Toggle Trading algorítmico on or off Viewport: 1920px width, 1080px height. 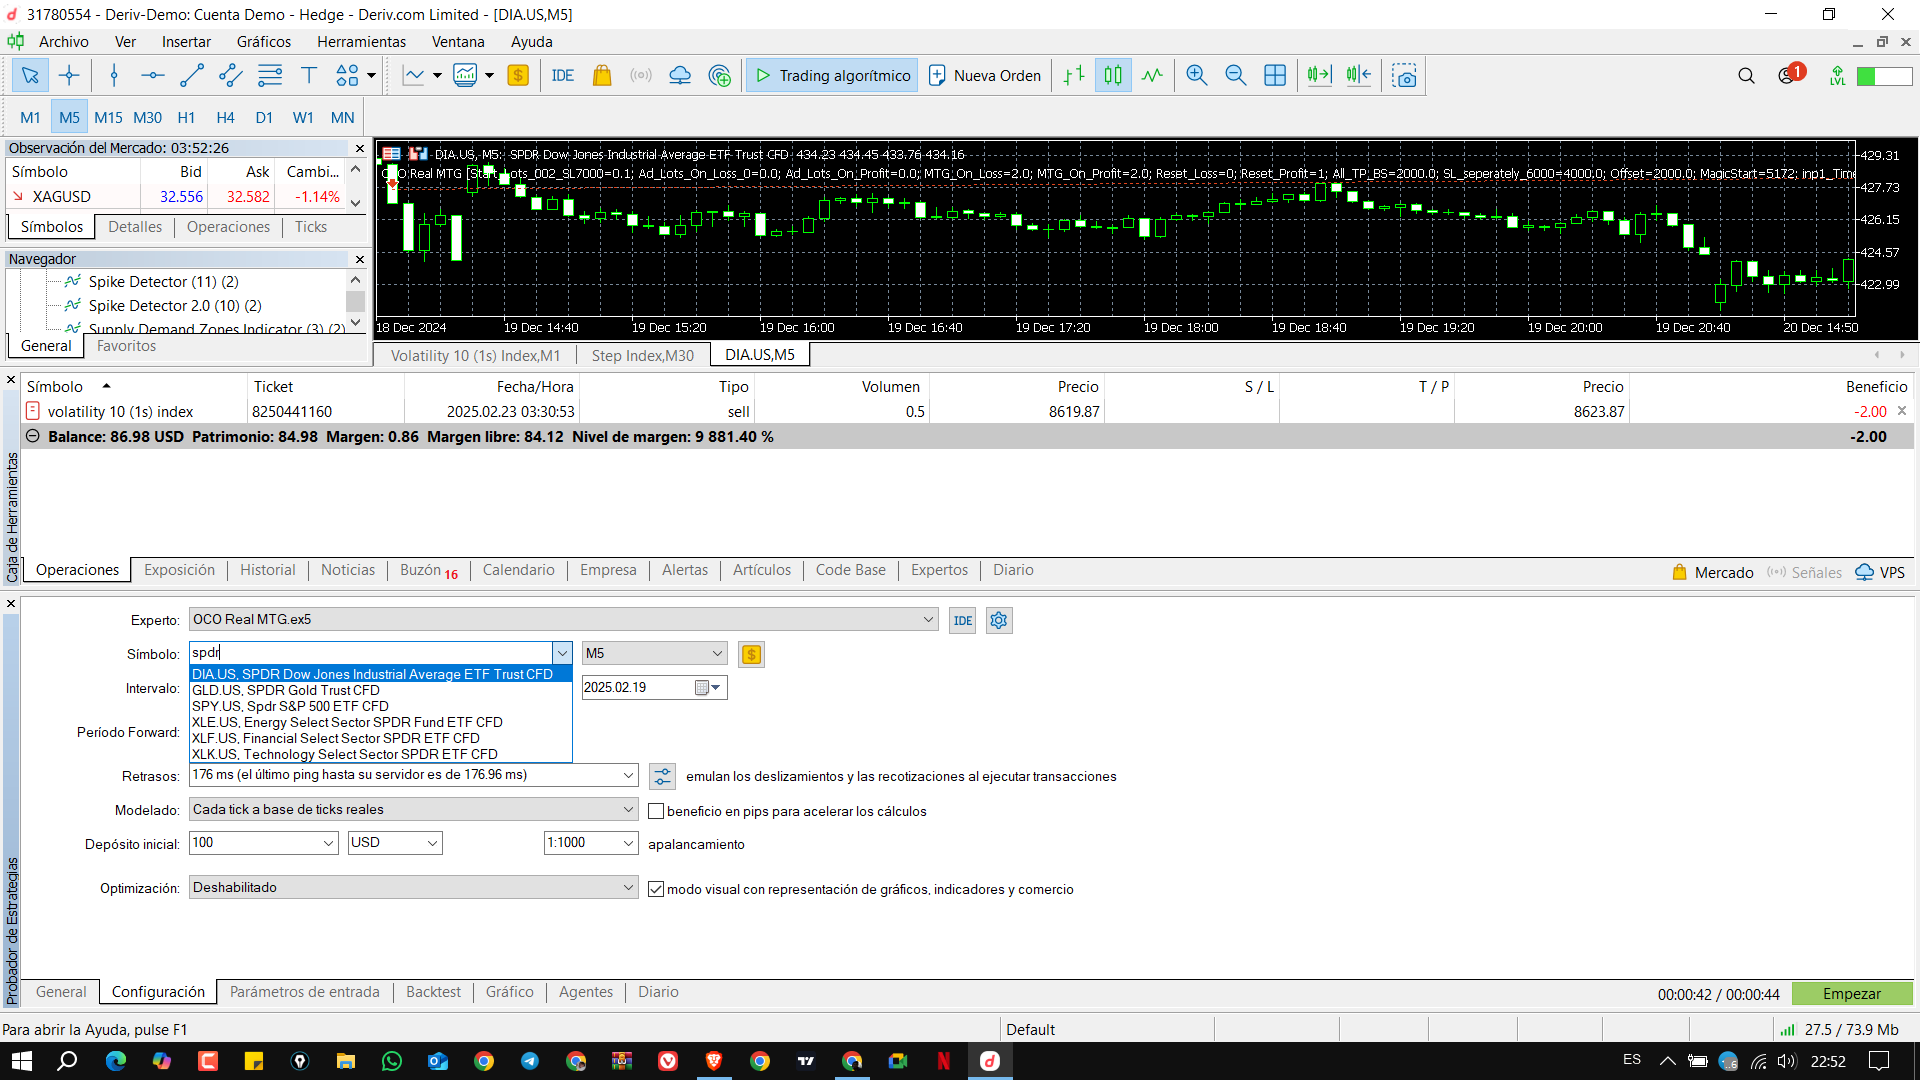point(832,75)
